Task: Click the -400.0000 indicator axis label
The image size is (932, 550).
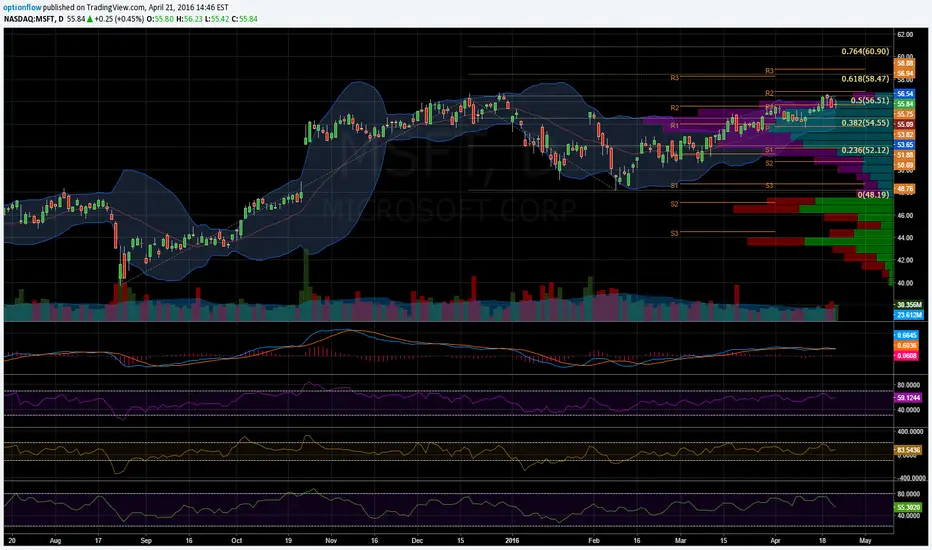Action: point(910,478)
